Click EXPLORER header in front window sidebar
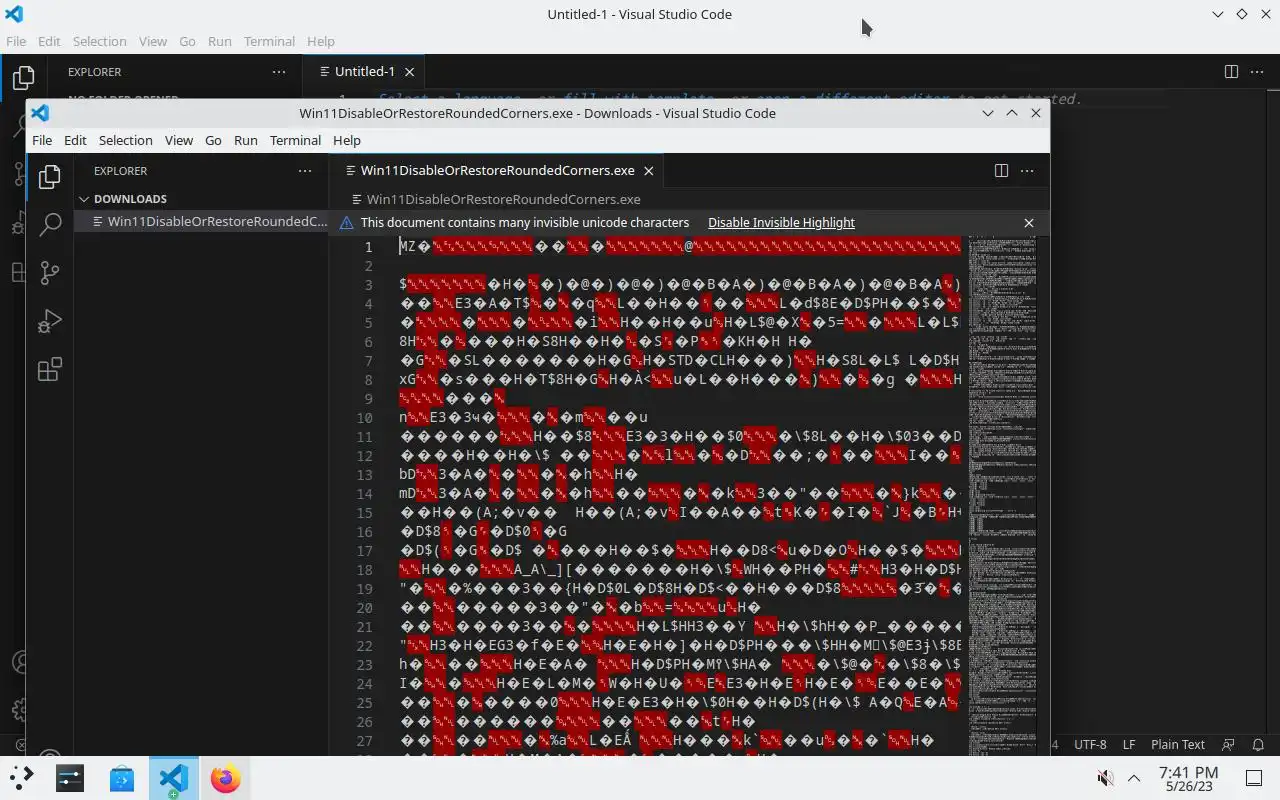 (x=120, y=171)
